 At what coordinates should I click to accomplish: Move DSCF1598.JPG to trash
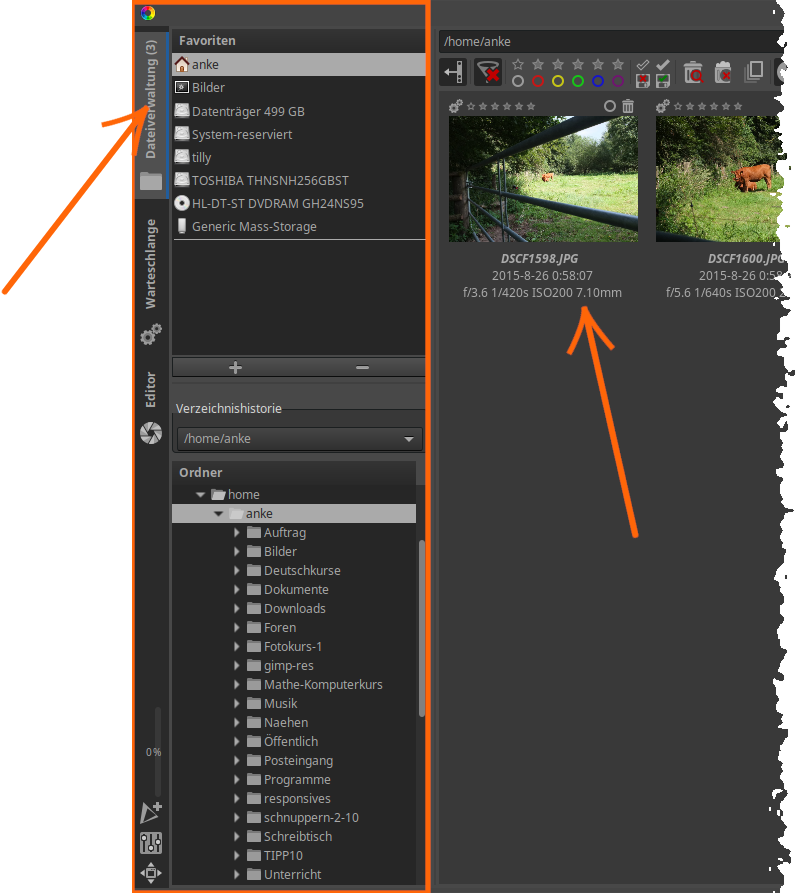coord(627,106)
